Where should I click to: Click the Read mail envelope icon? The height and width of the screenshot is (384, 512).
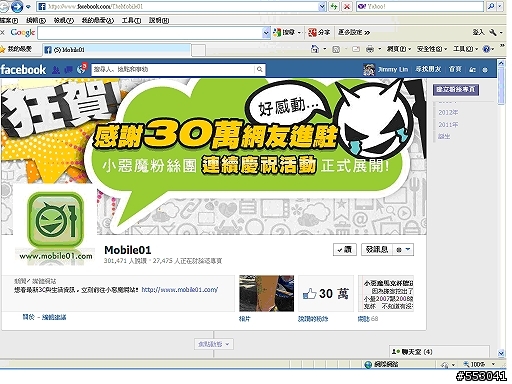pos(356,50)
